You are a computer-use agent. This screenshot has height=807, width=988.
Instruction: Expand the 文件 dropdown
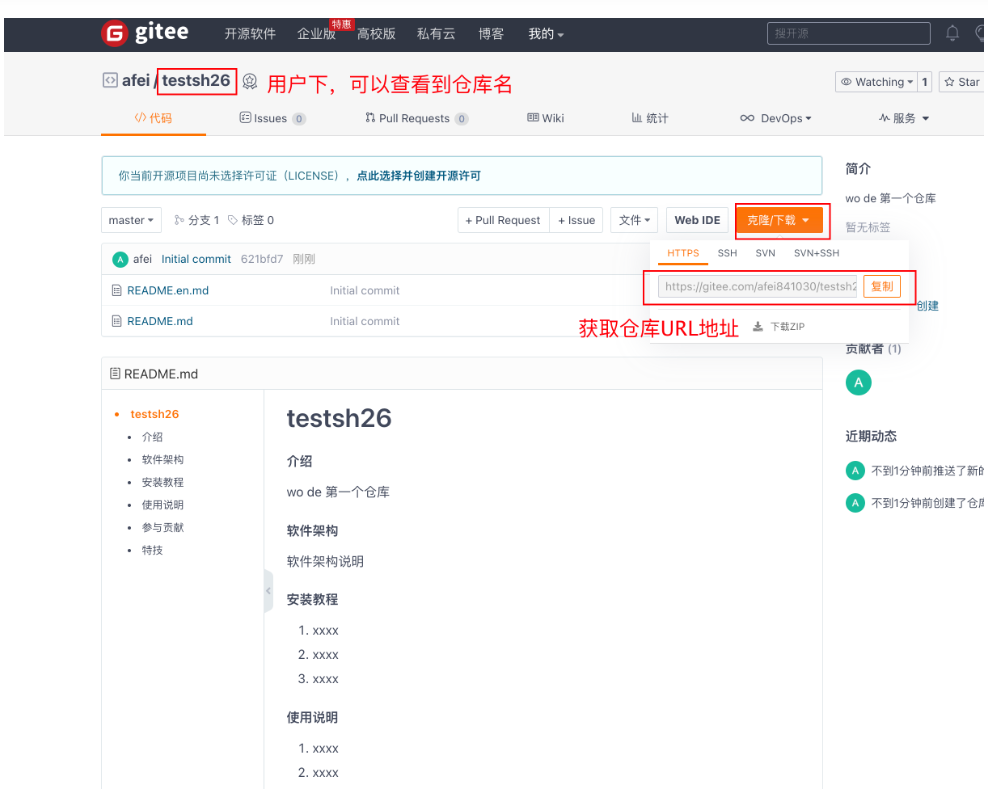(634, 220)
